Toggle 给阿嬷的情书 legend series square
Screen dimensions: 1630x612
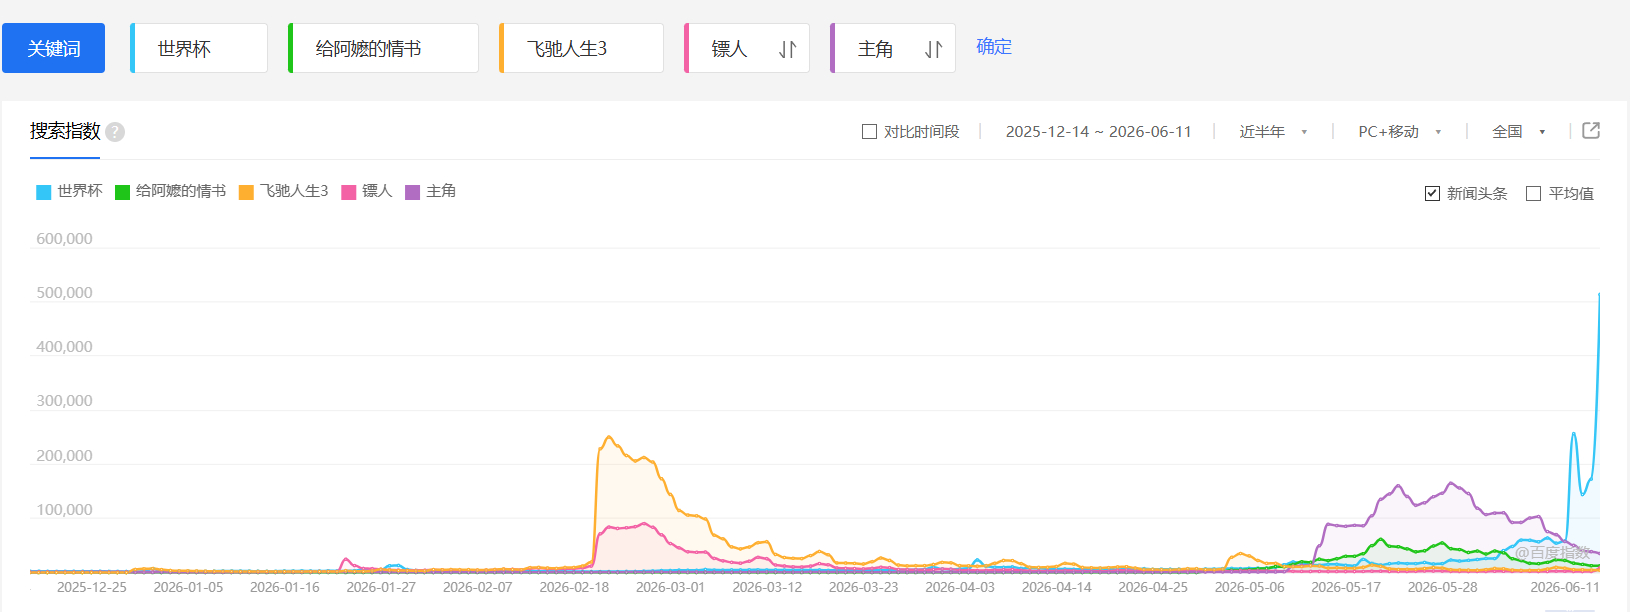122,192
